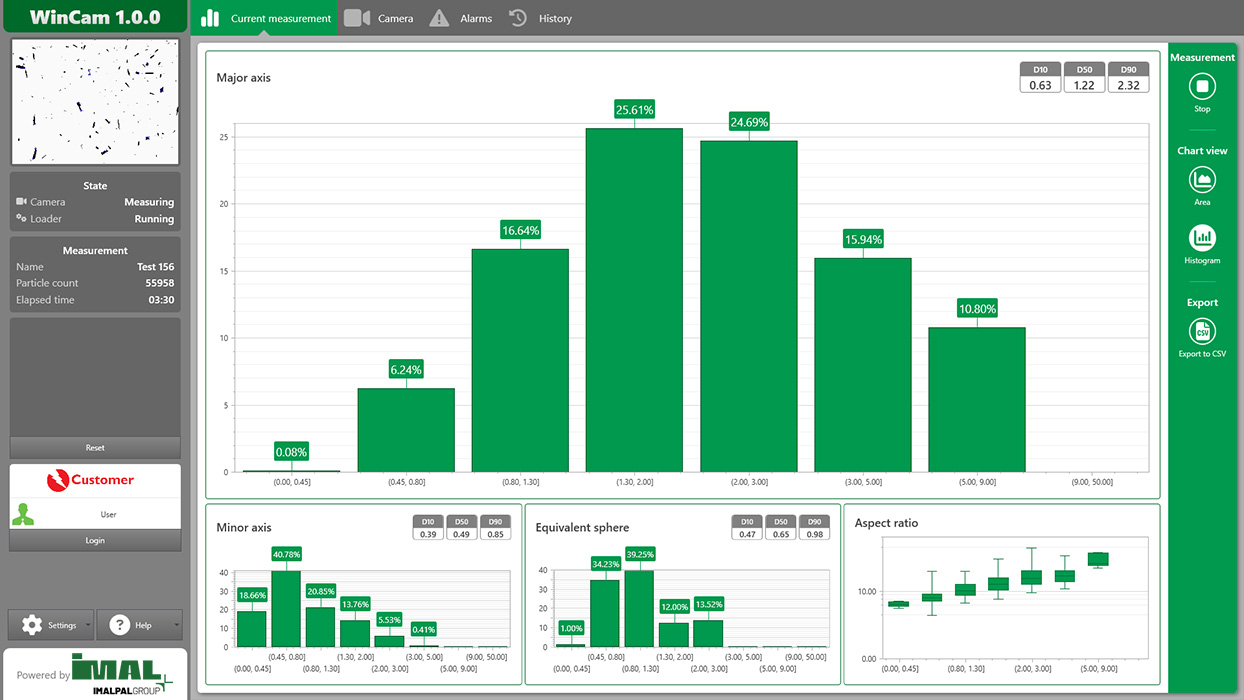Go to the History tab

tap(541, 18)
